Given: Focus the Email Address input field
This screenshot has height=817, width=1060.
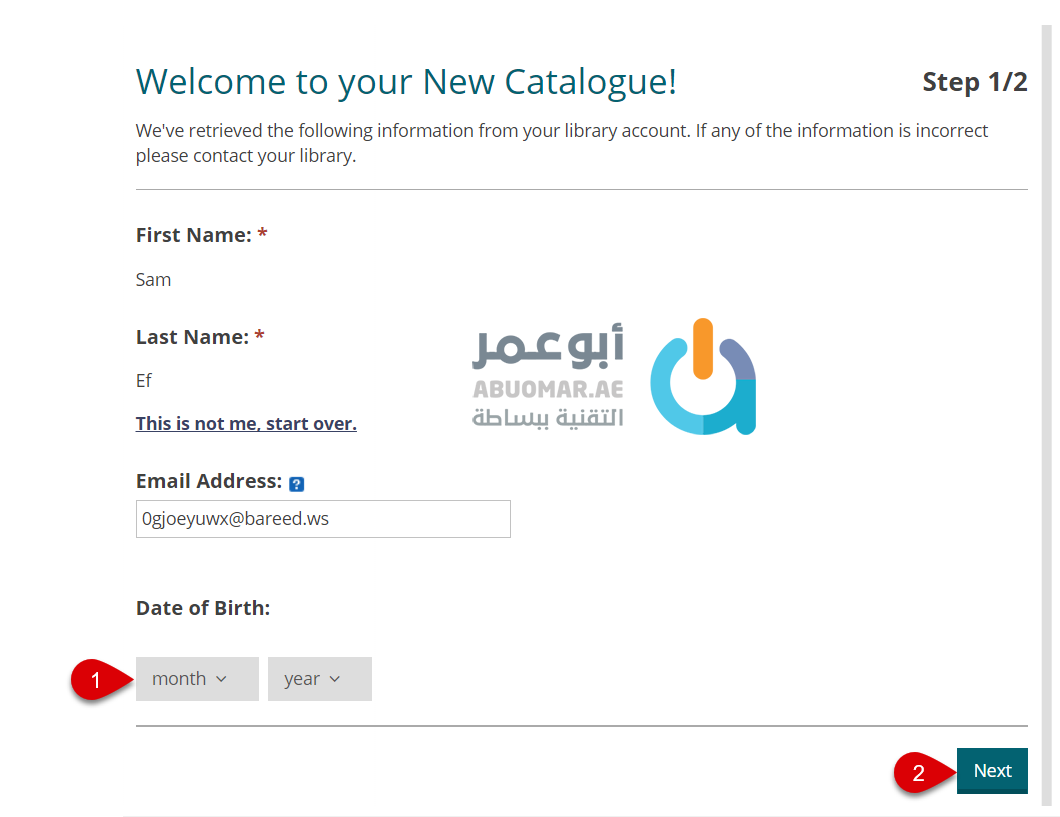Looking at the screenshot, I should coord(323,519).
